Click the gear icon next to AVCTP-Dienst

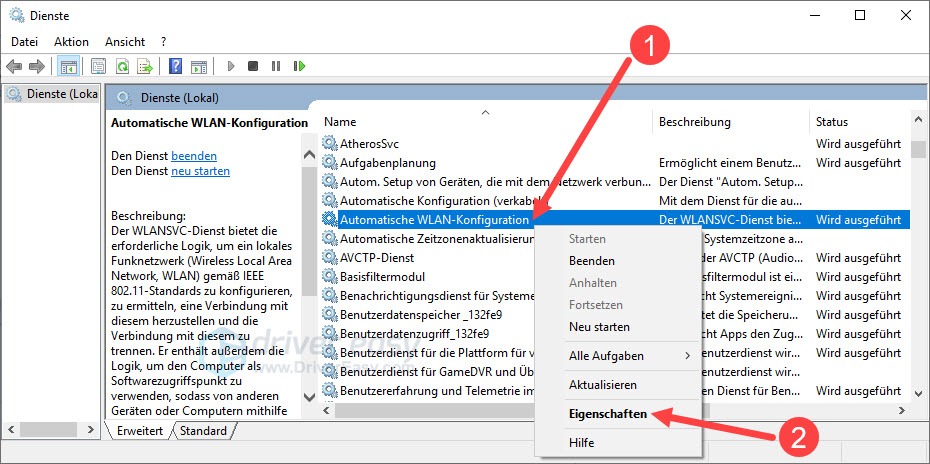coord(329,258)
